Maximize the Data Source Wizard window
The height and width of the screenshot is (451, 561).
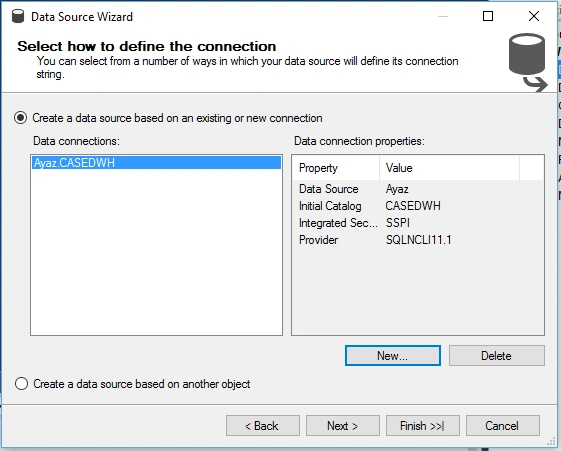pyautogui.click(x=488, y=16)
